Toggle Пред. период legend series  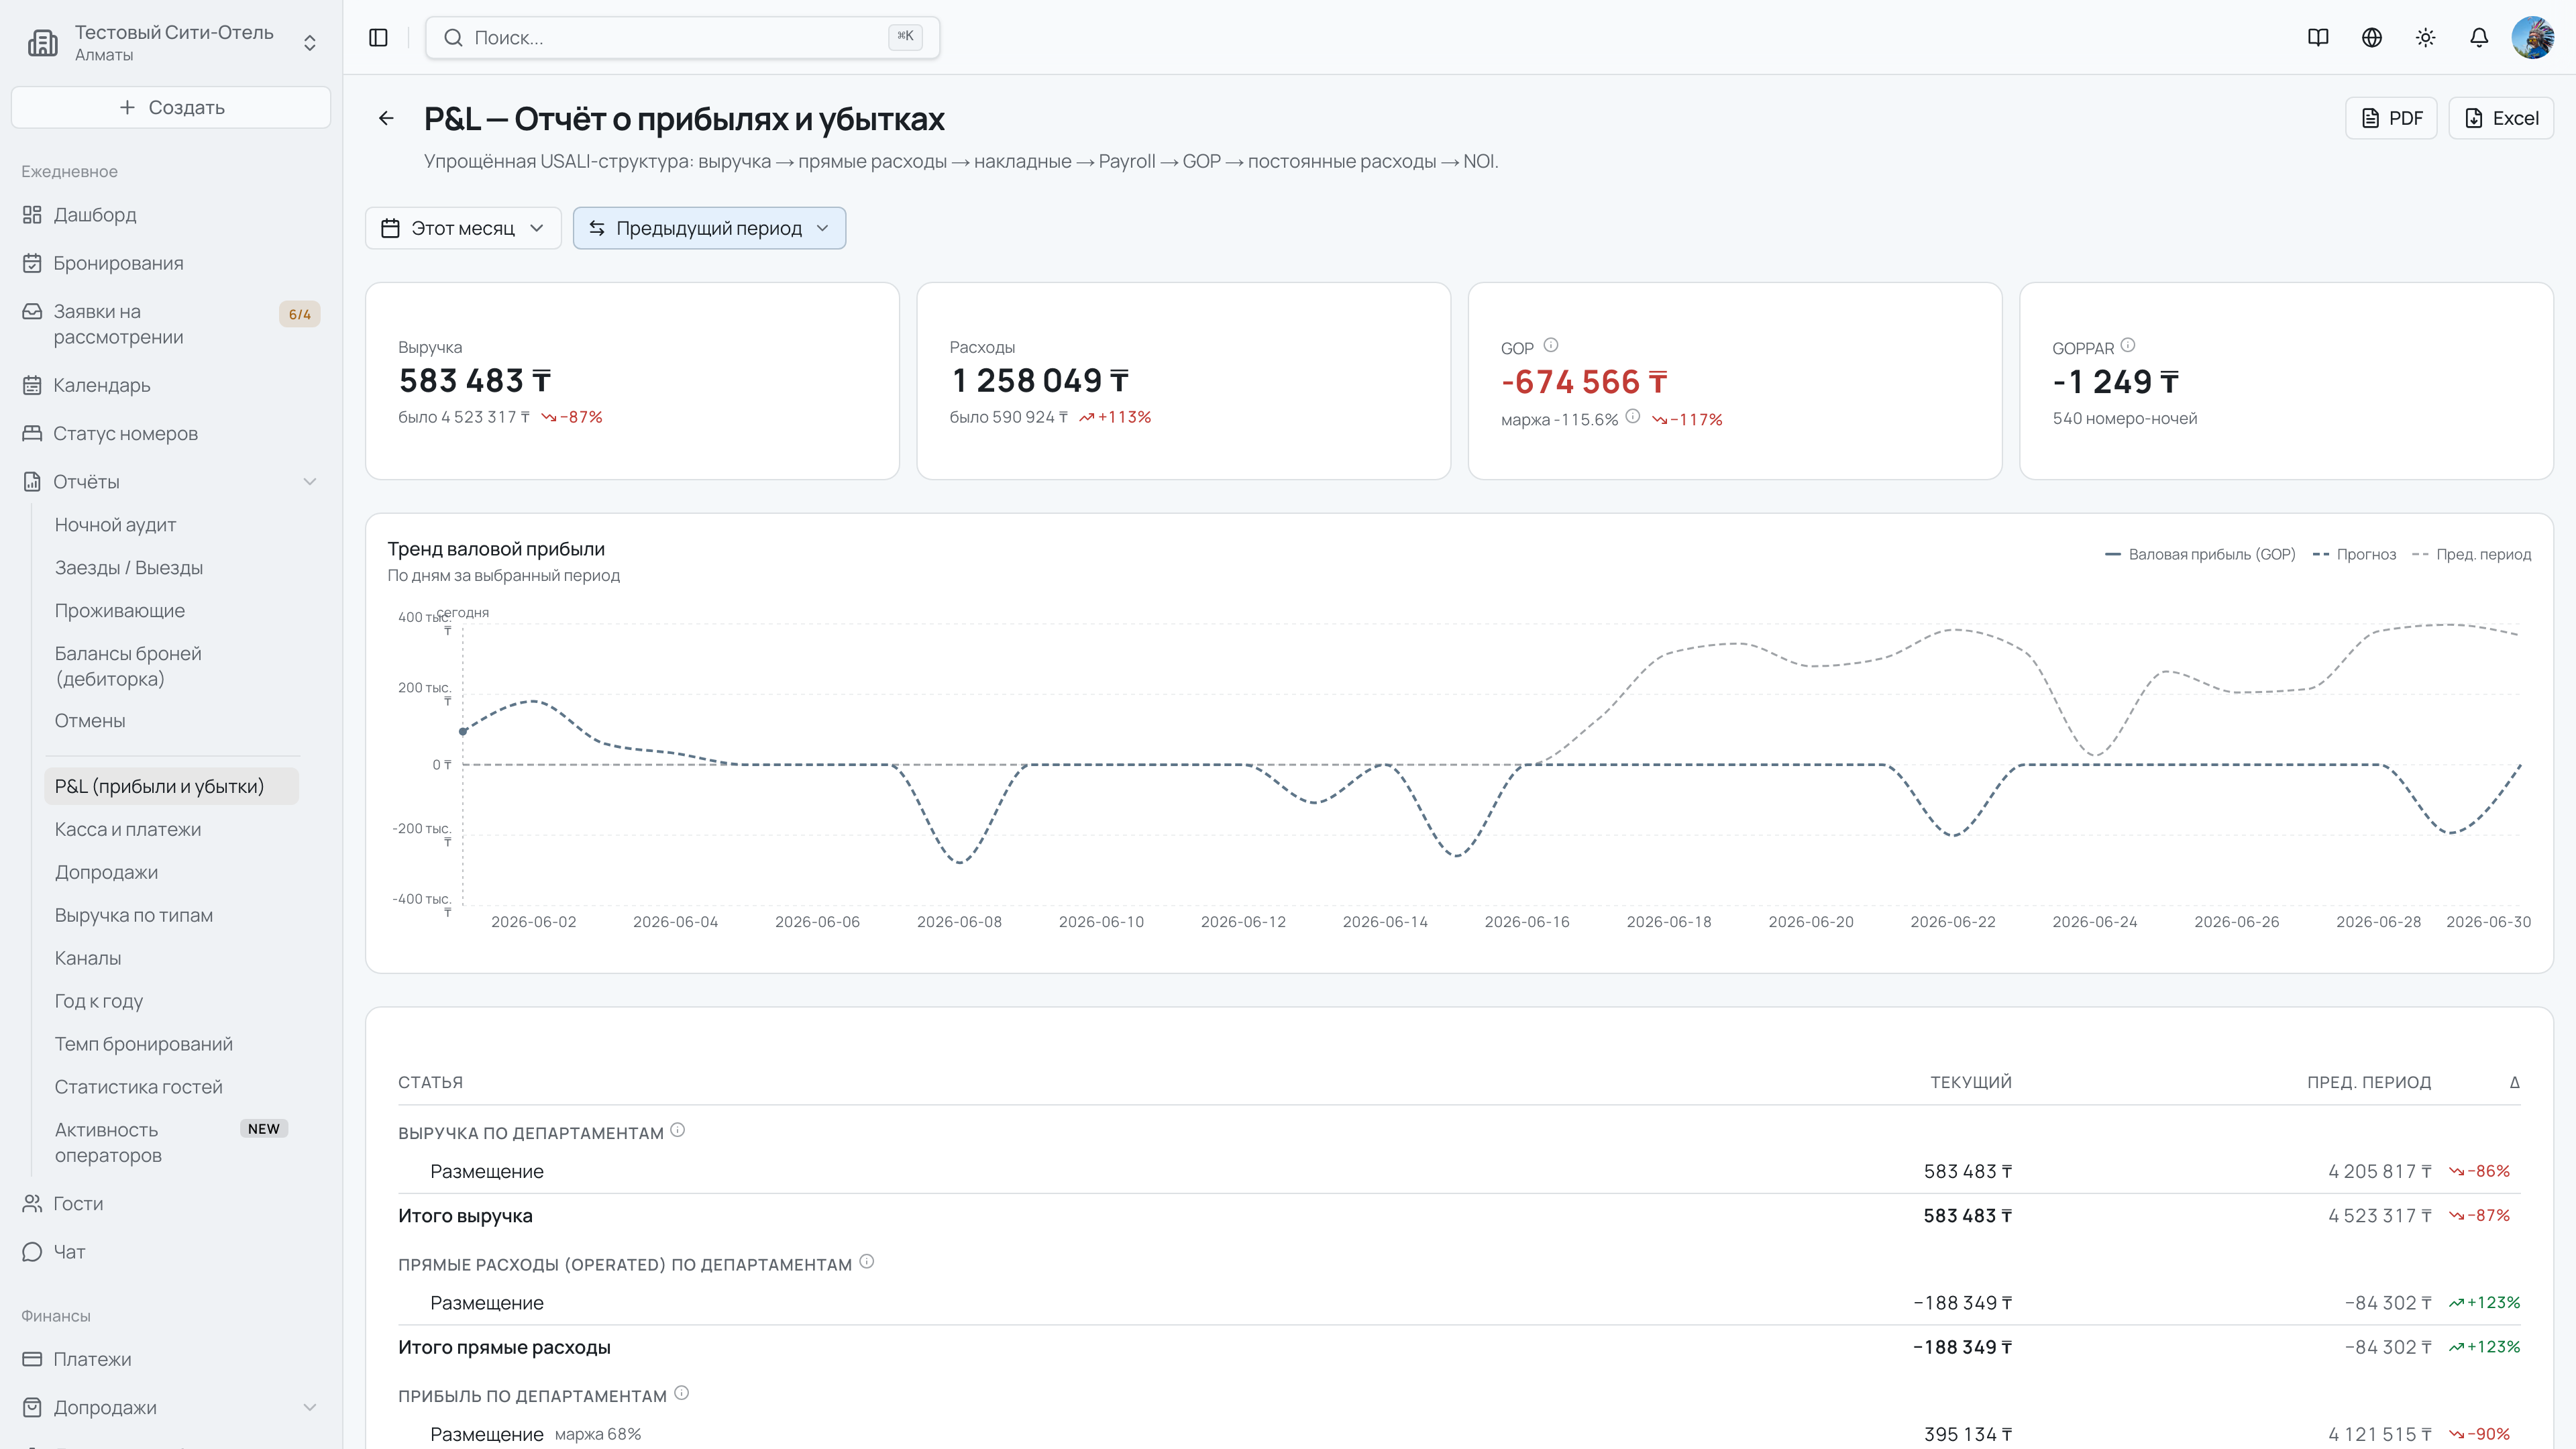(2472, 554)
